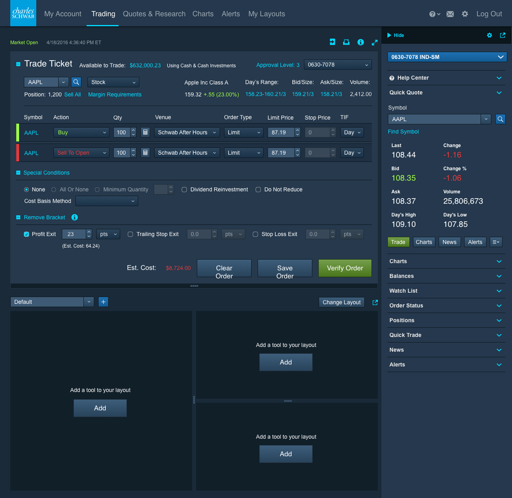Open the Sell To Open action dropdown
This screenshot has height=498, width=512.
point(81,153)
